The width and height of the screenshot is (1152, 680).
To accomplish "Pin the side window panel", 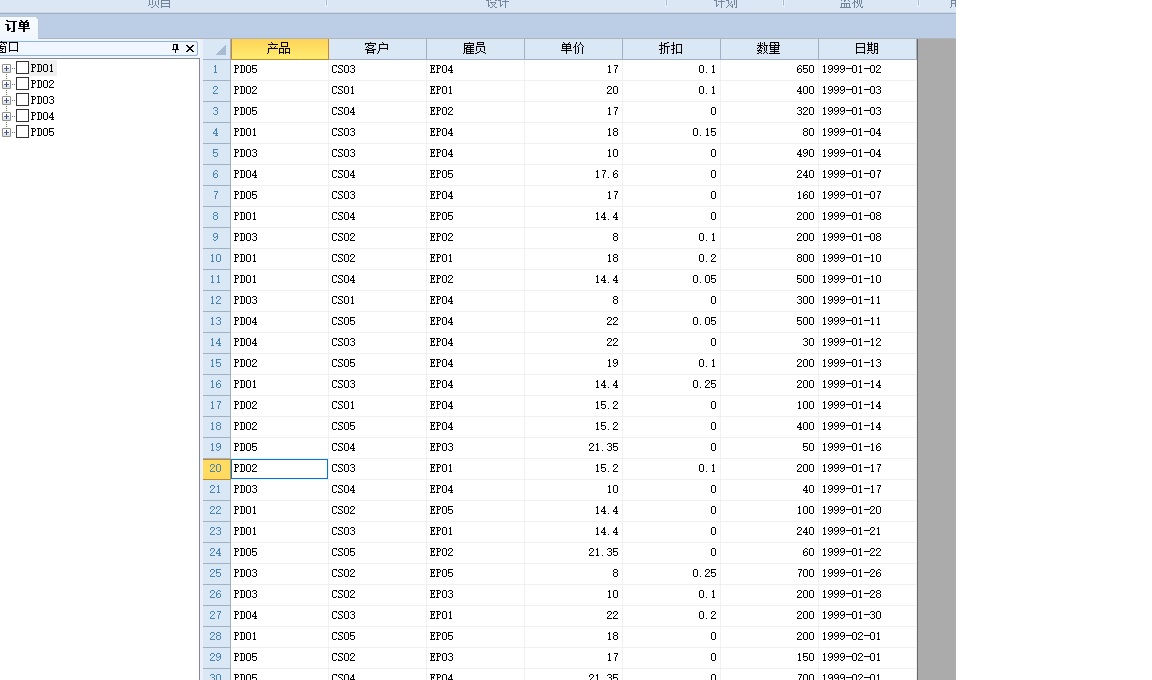I will pos(175,48).
